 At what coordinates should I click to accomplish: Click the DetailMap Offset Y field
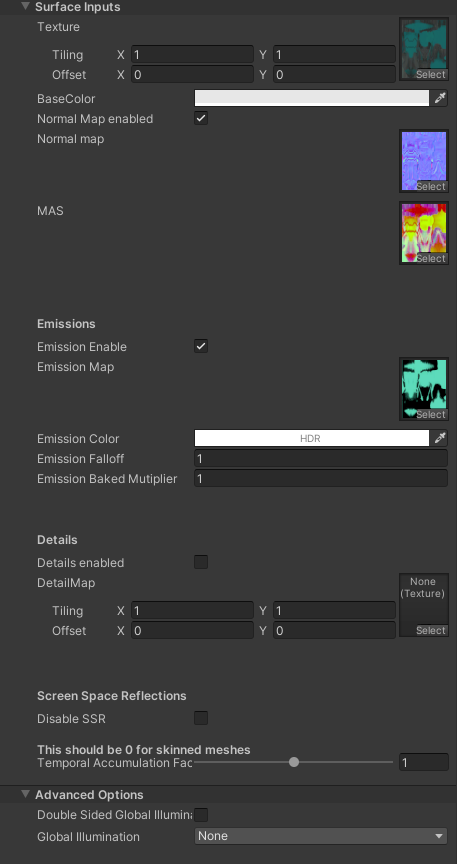coord(335,630)
